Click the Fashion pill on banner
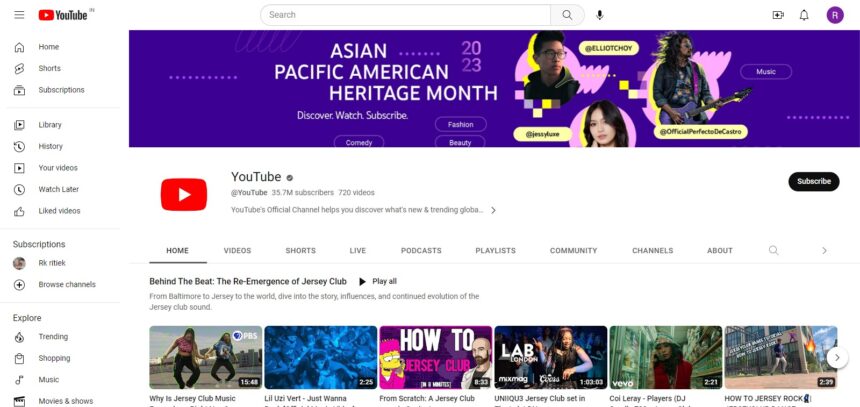 point(461,125)
